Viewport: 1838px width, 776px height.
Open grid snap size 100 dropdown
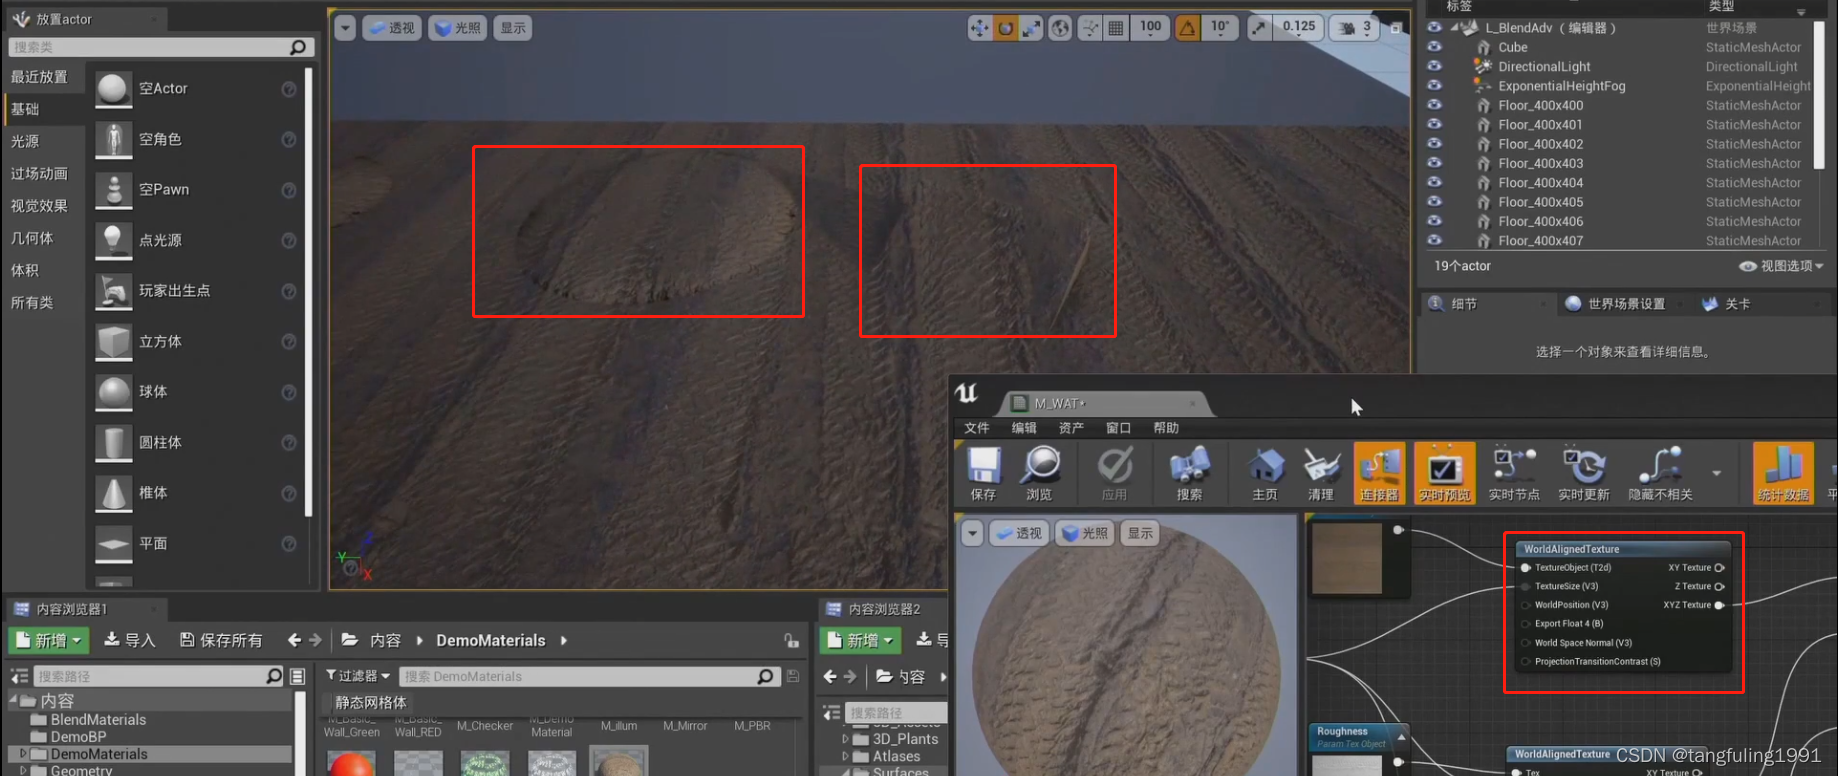coord(1151,28)
